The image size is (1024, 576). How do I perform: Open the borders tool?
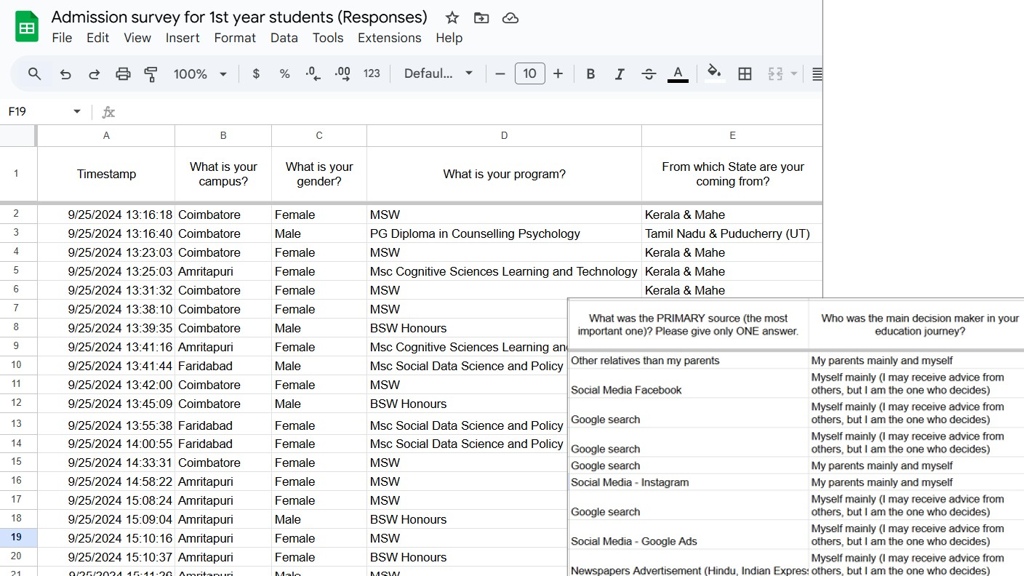[x=745, y=74]
